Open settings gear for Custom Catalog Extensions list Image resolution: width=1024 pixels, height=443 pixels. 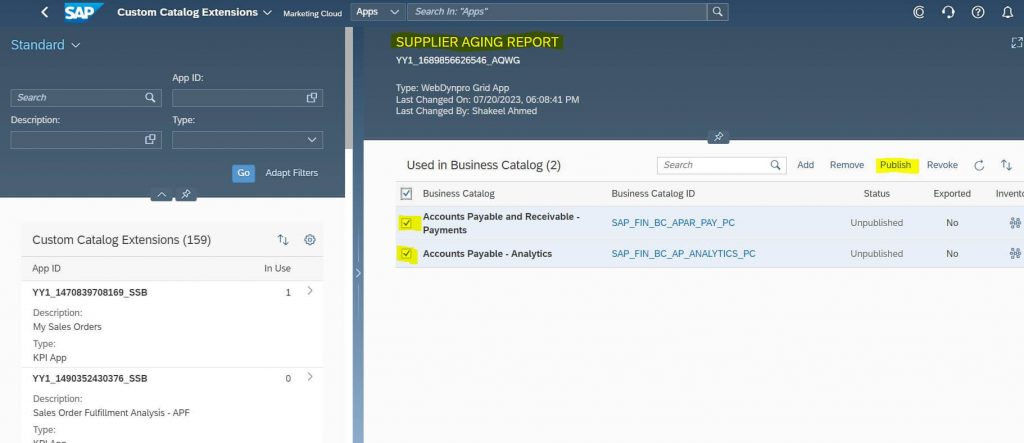click(x=310, y=240)
